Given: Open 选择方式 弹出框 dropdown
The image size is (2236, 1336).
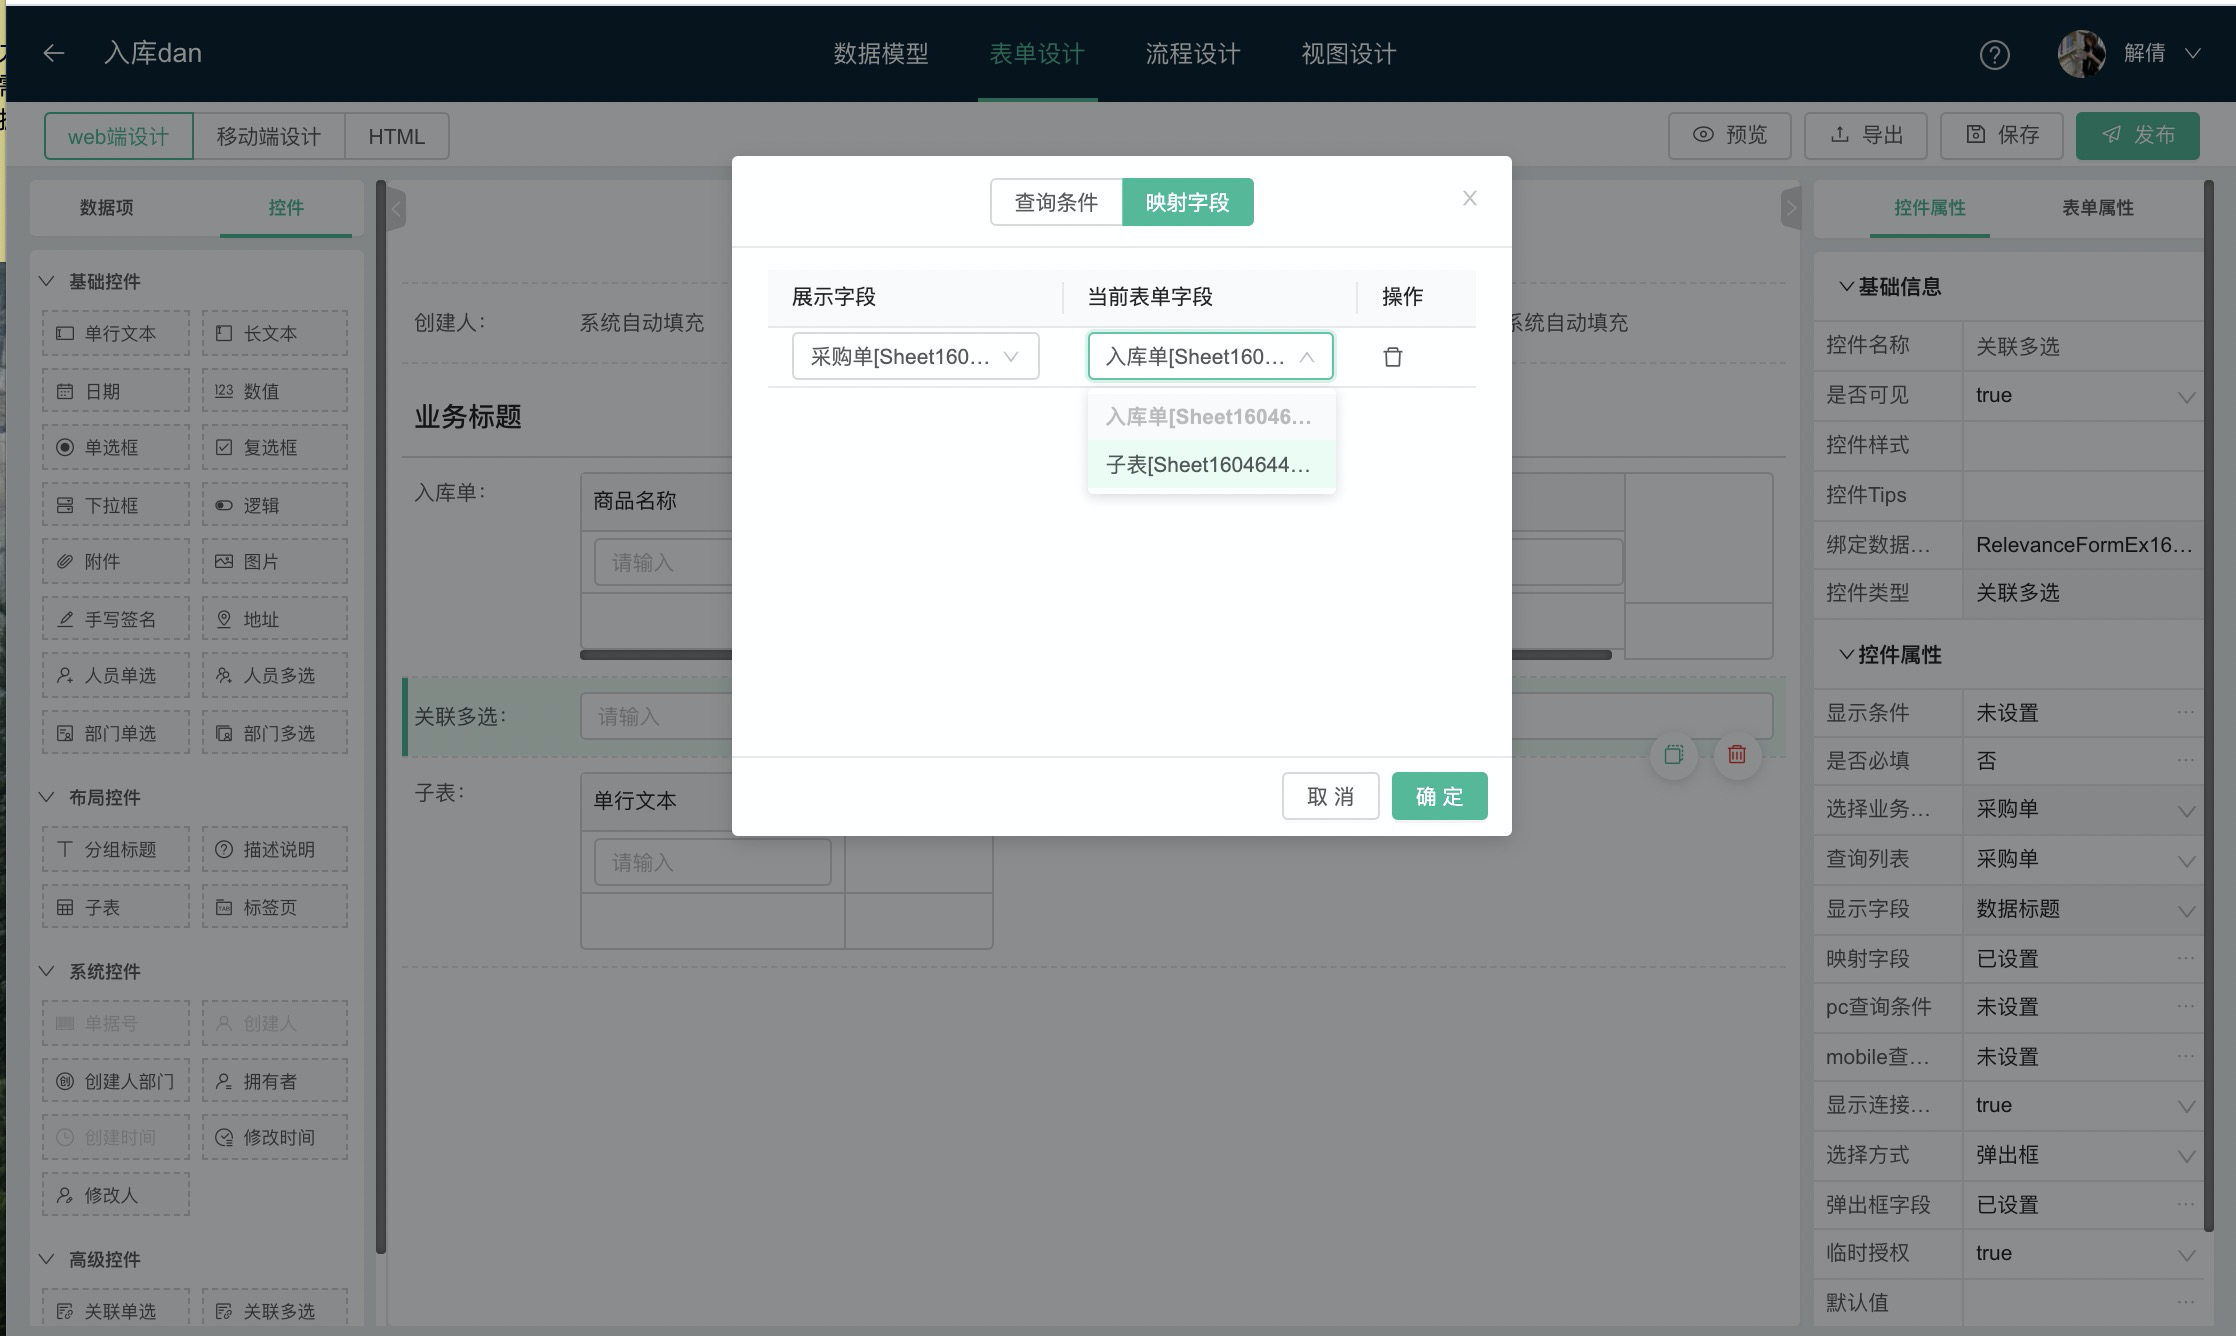Looking at the screenshot, I should pos(2082,1155).
